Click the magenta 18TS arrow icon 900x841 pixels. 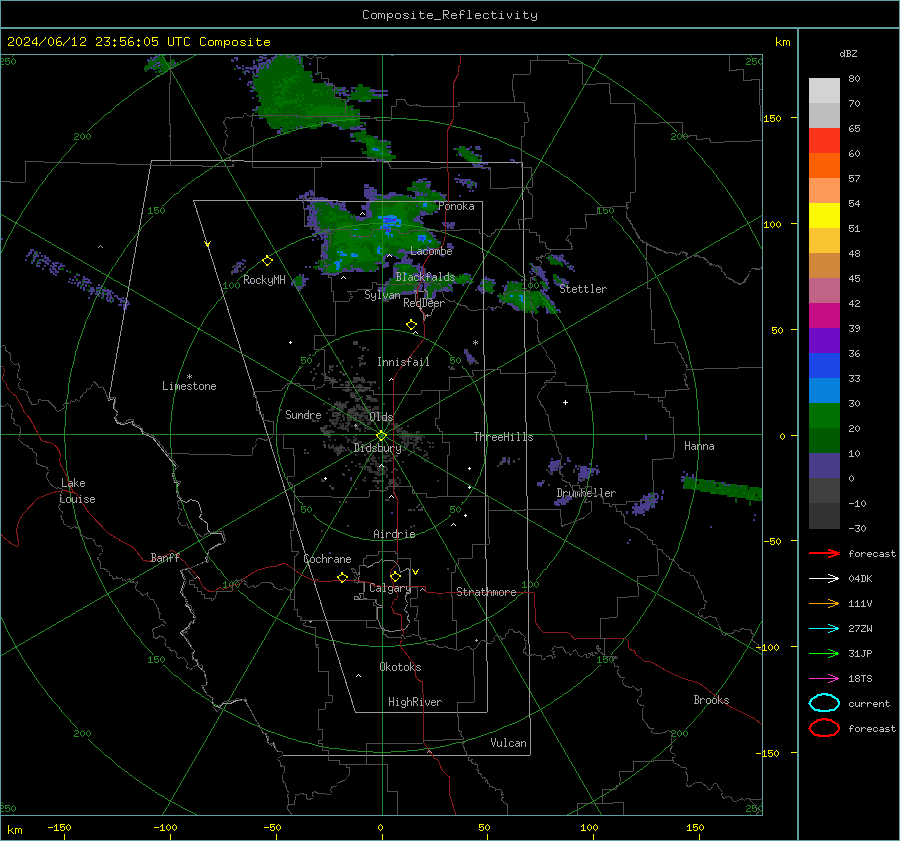pos(824,679)
